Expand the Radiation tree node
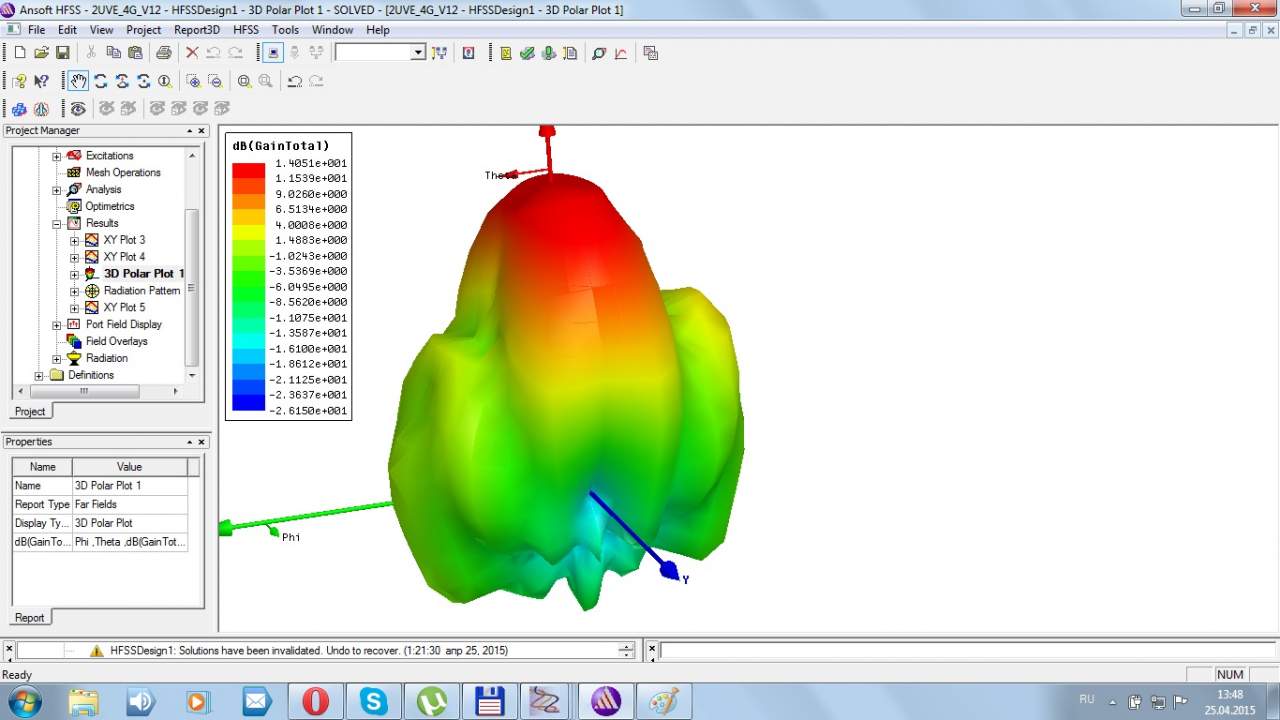 [x=57, y=359]
